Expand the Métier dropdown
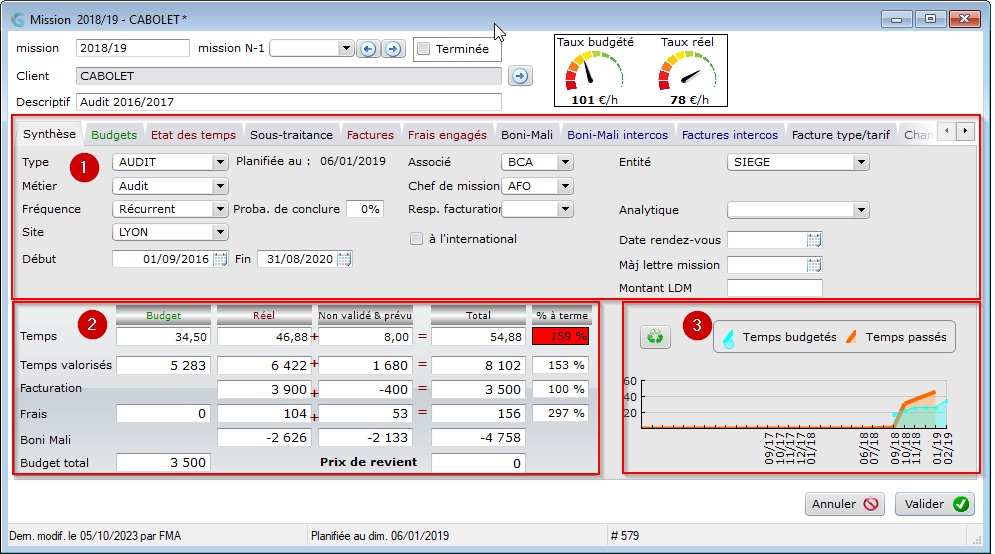Viewport: 995px width, 554px height. [x=220, y=186]
